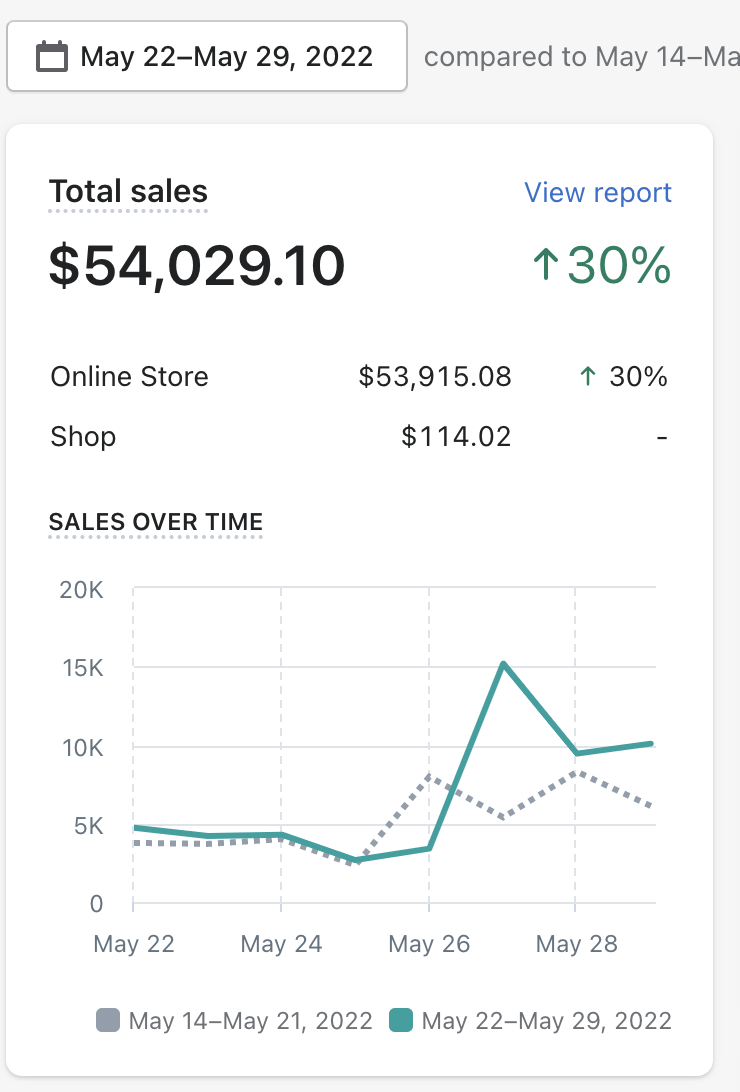This screenshot has height=1092, width=740.
Task: Open the View report link
Action: click(x=597, y=192)
